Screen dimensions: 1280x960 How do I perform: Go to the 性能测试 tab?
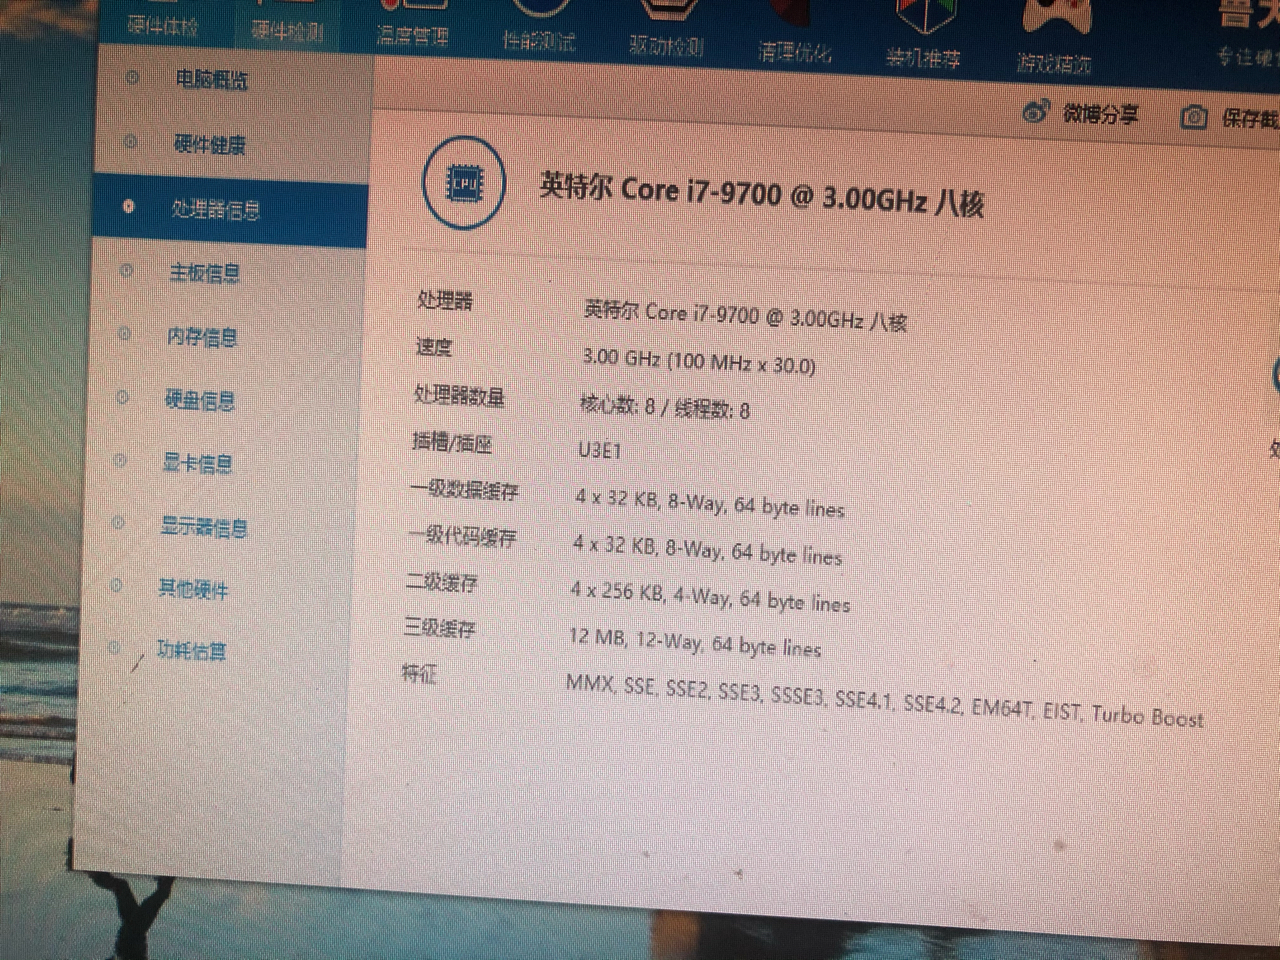tap(538, 41)
